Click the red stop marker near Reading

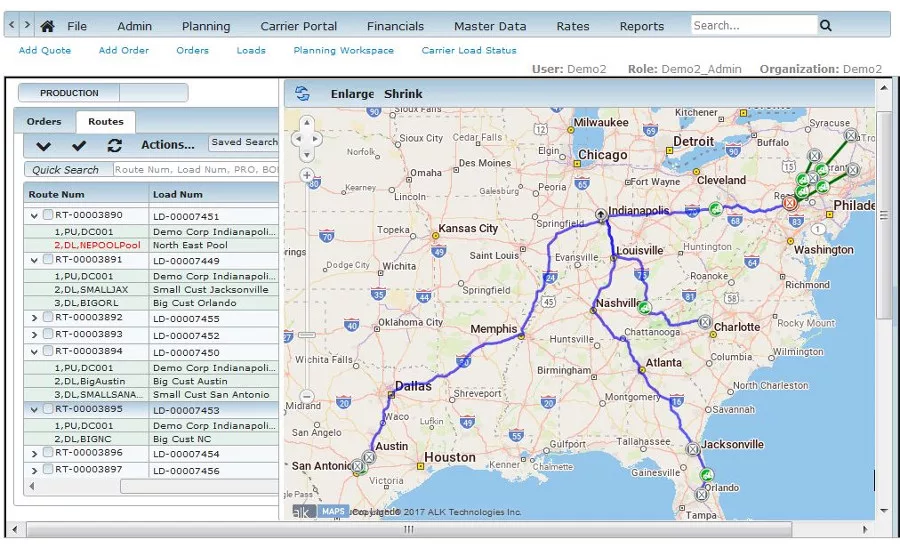pyautogui.click(x=790, y=203)
